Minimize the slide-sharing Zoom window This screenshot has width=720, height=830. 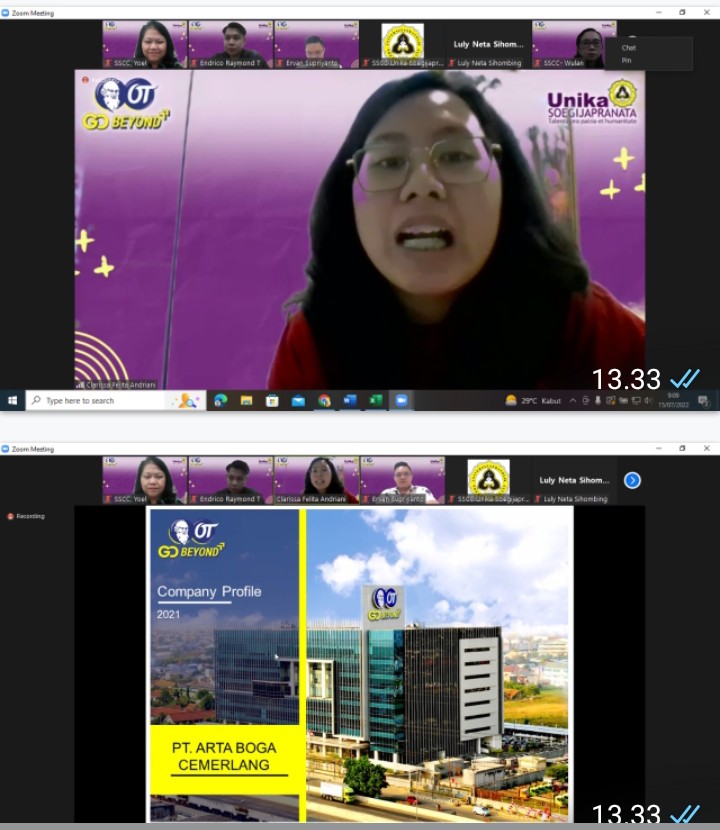click(x=659, y=448)
